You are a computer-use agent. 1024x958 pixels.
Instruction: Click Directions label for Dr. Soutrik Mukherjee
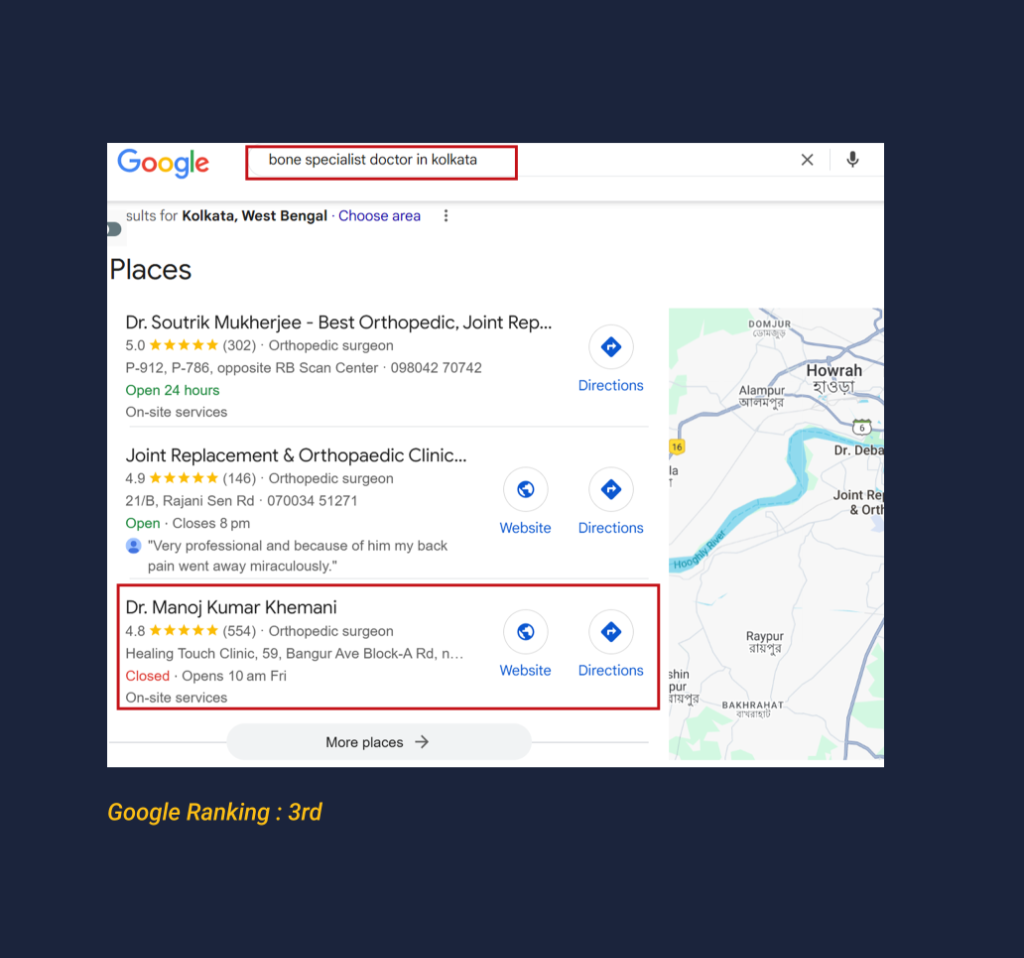611,385
